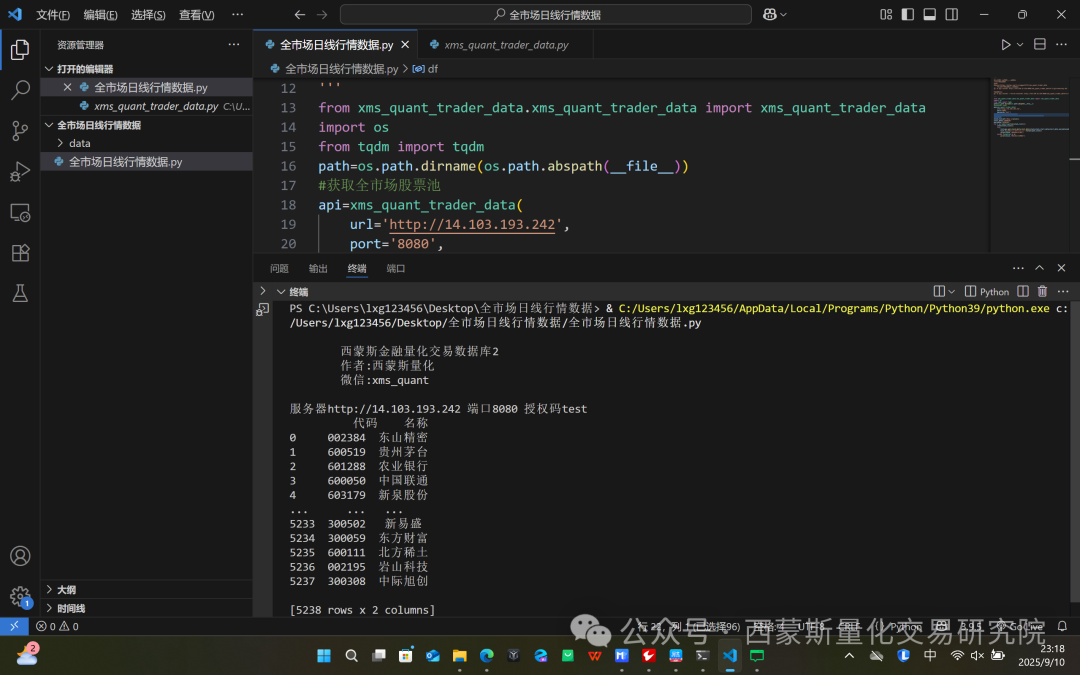Show hidden tray icons chevron
Viewport: 1080px width, 675px height.
849,655
